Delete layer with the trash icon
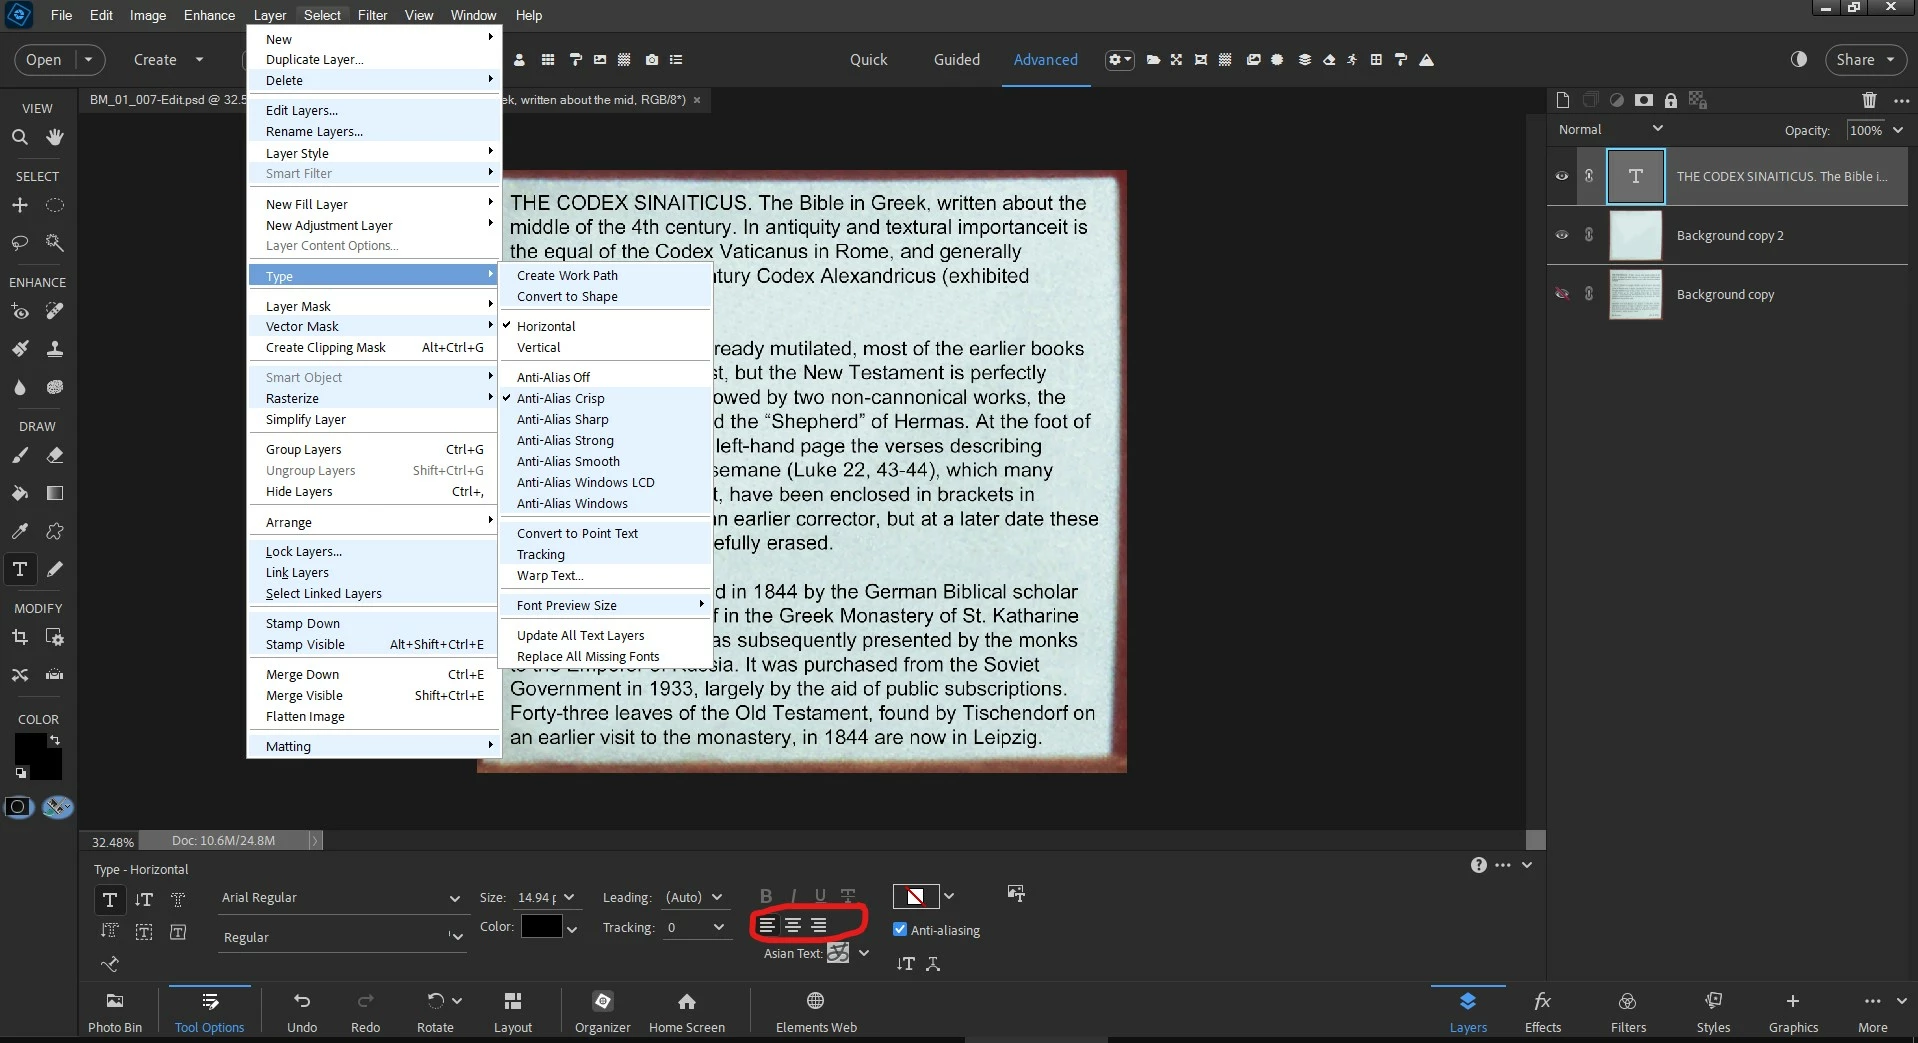This screenshot has width=1918, height=1043. (x=1869, y=100)
